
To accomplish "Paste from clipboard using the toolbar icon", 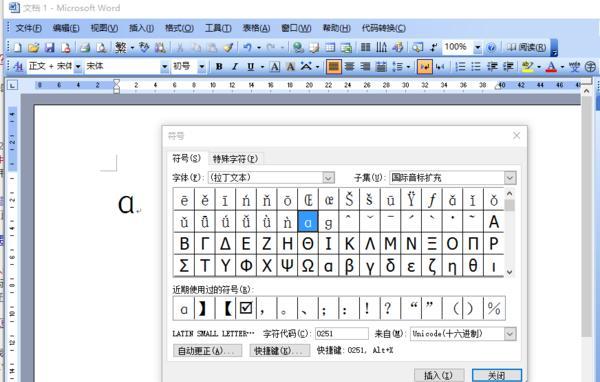I will click(212, 47).
